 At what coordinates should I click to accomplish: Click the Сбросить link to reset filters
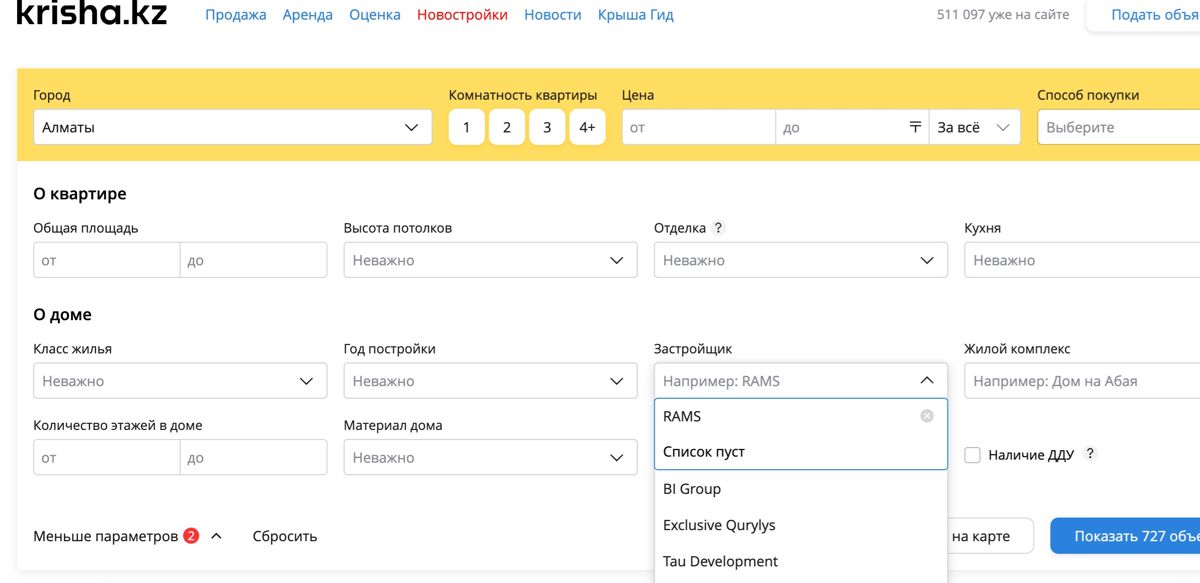coord(284,536)
